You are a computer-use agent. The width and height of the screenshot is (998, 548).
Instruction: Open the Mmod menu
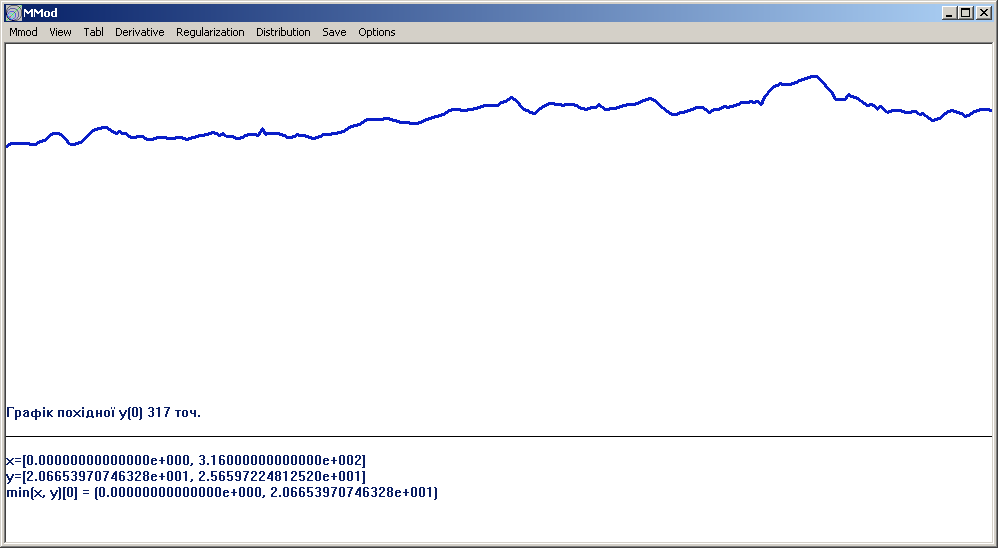(24, 32)
